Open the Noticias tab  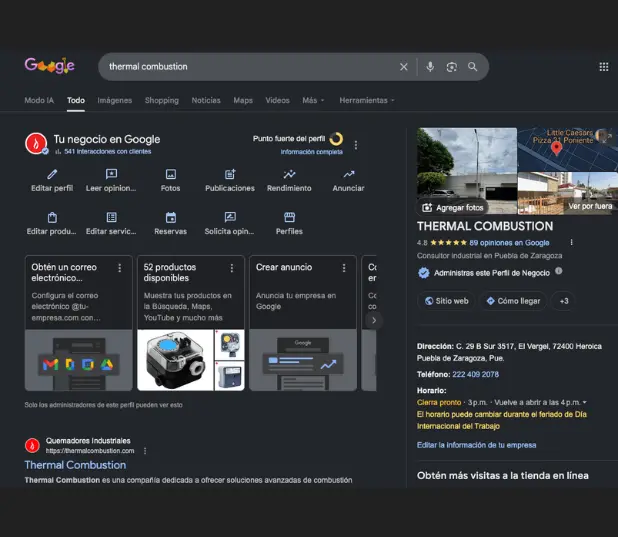click(206, 100)
